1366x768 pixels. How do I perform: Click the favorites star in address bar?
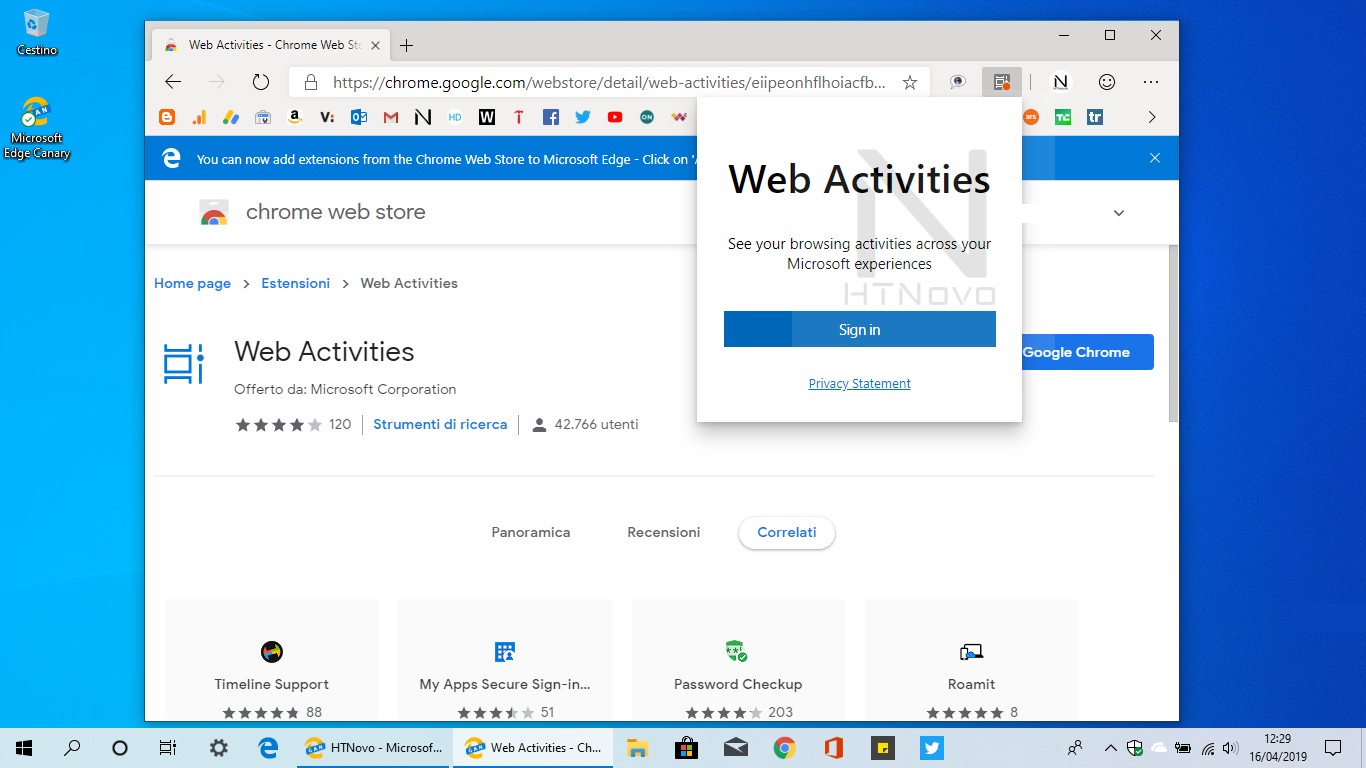[x=909, y=82]
